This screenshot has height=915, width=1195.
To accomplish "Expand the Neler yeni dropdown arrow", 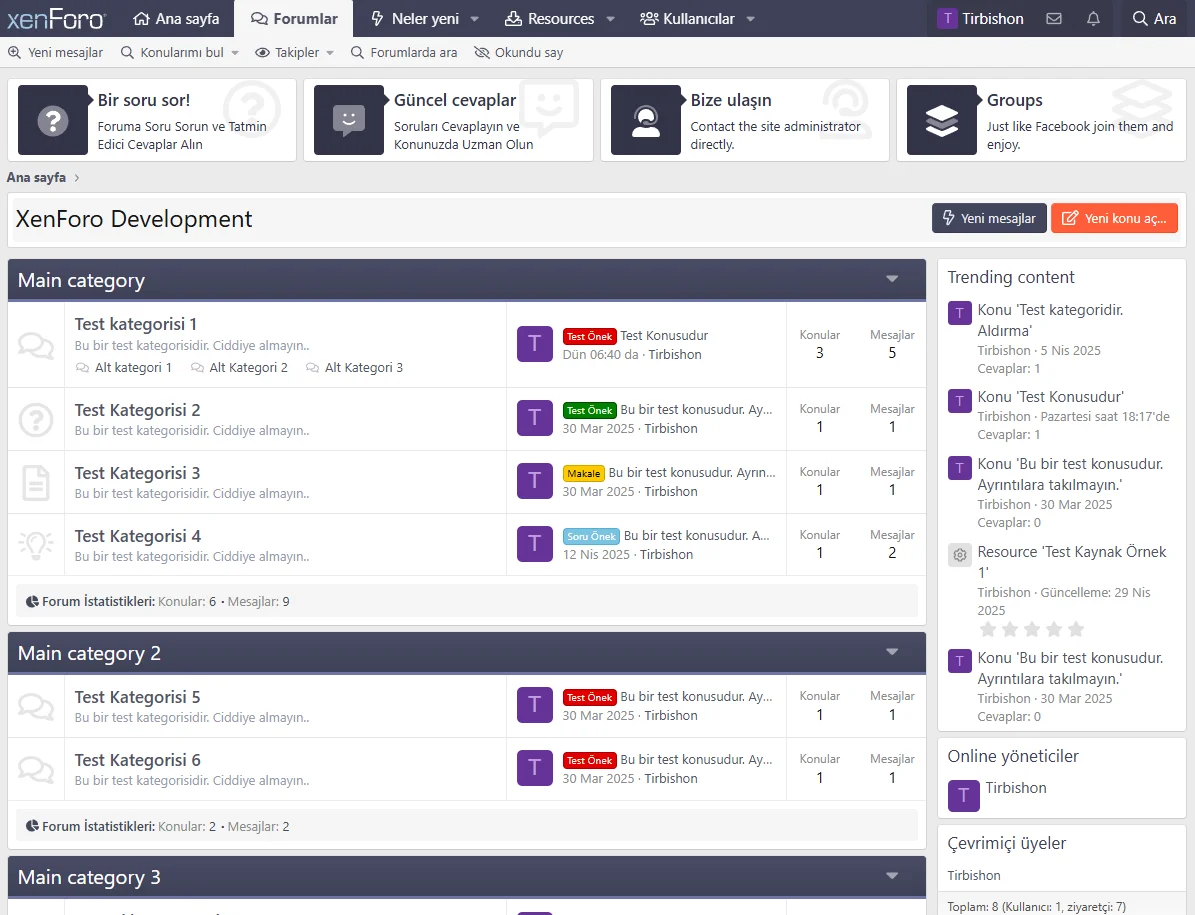I will click(474, 19).
